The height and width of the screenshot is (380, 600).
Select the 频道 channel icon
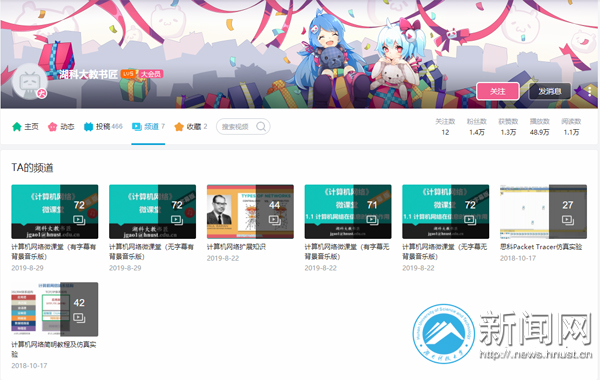137,127
